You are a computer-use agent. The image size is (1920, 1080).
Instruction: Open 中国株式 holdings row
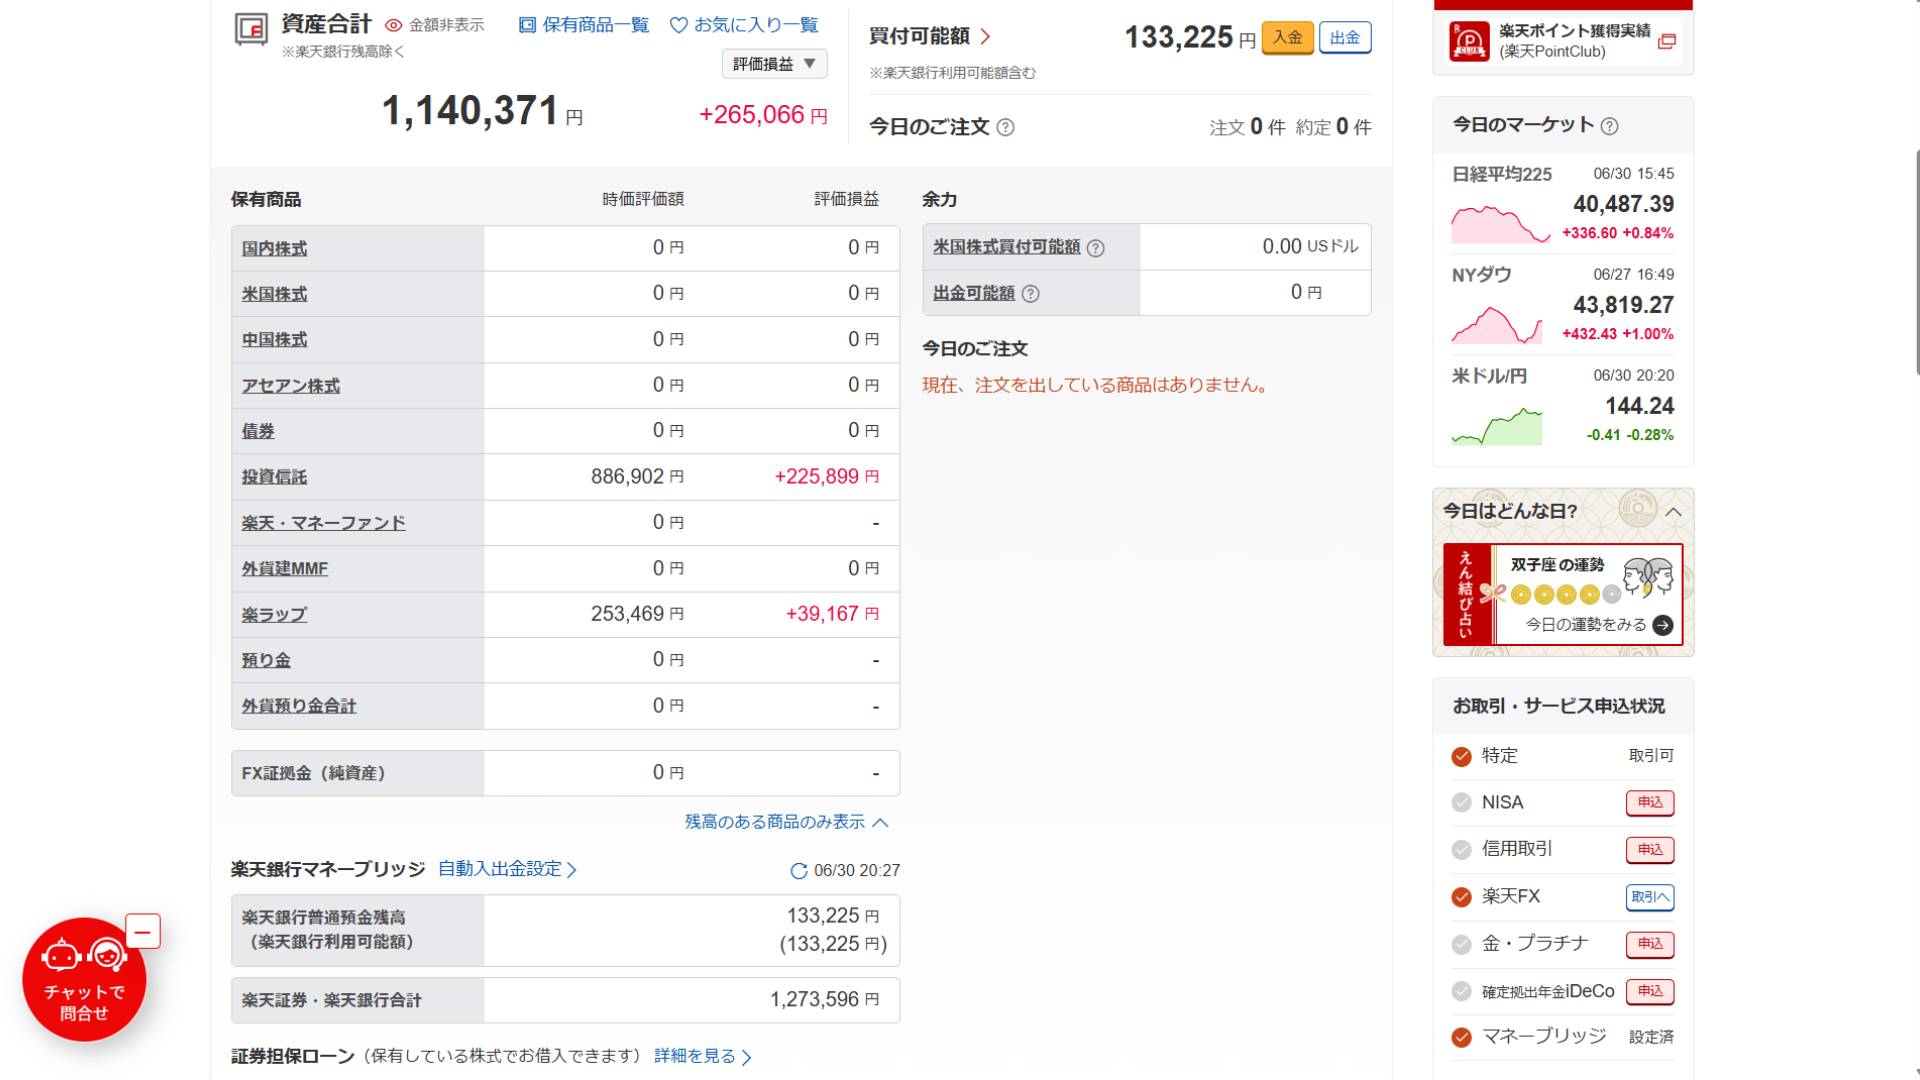tap(274, 340)
